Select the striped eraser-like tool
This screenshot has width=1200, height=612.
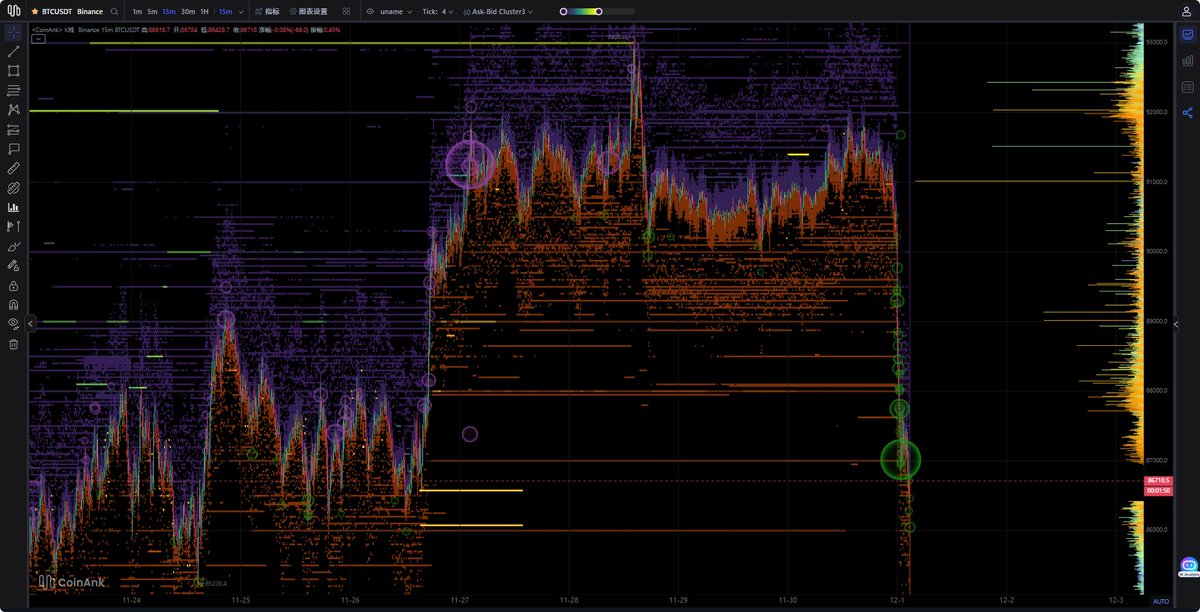coord(14,188)
